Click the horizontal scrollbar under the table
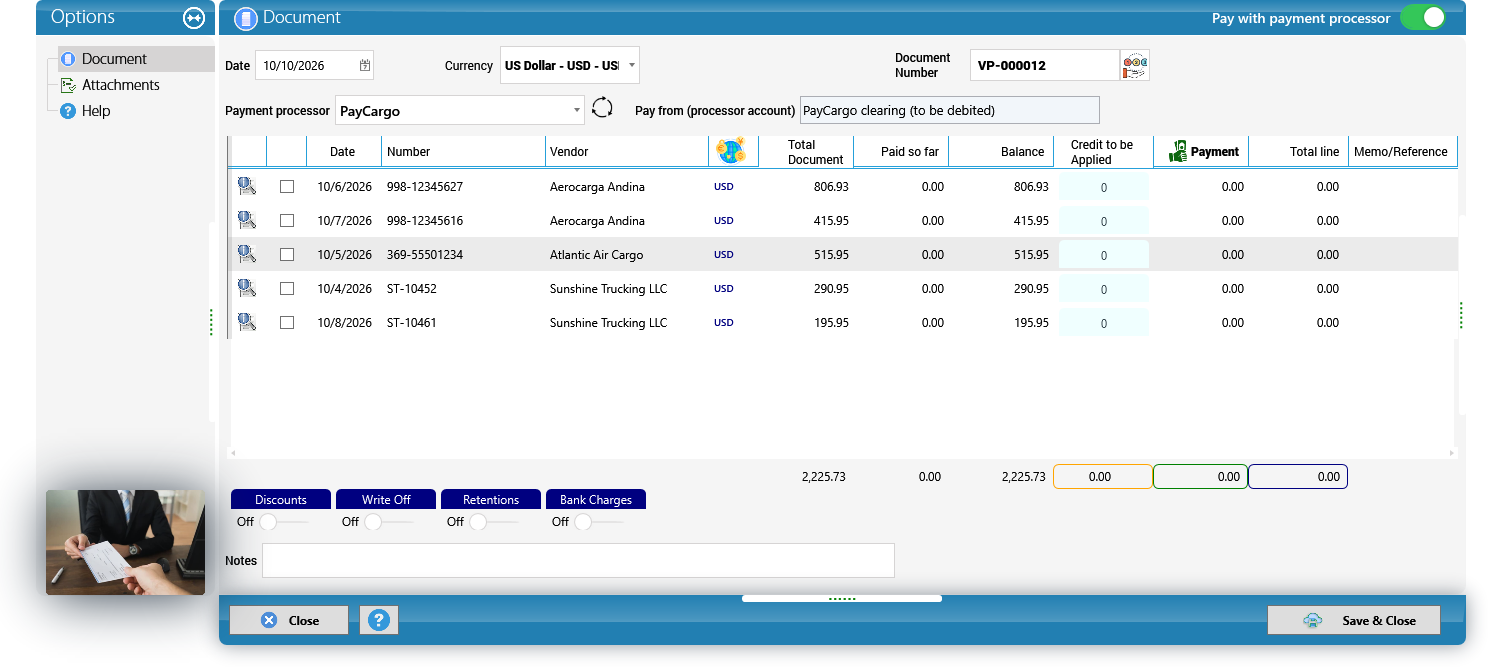 [x=843, y=453]
